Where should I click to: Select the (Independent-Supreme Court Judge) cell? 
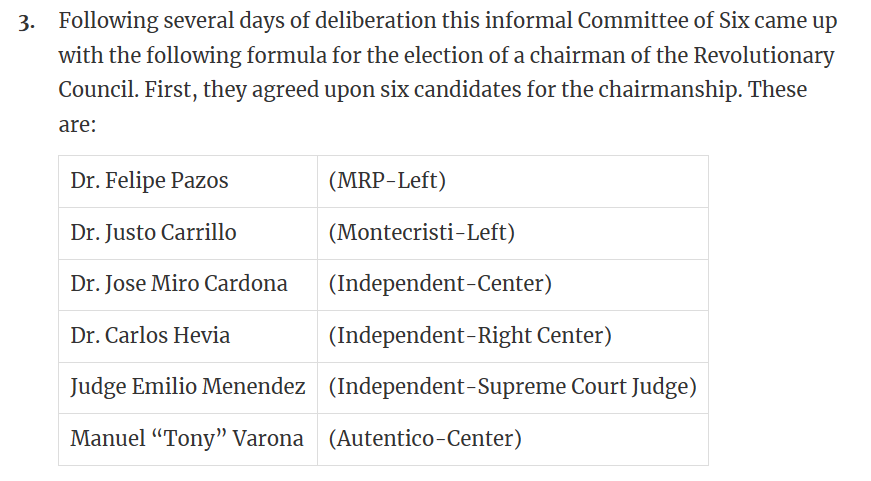coord(512,388)
